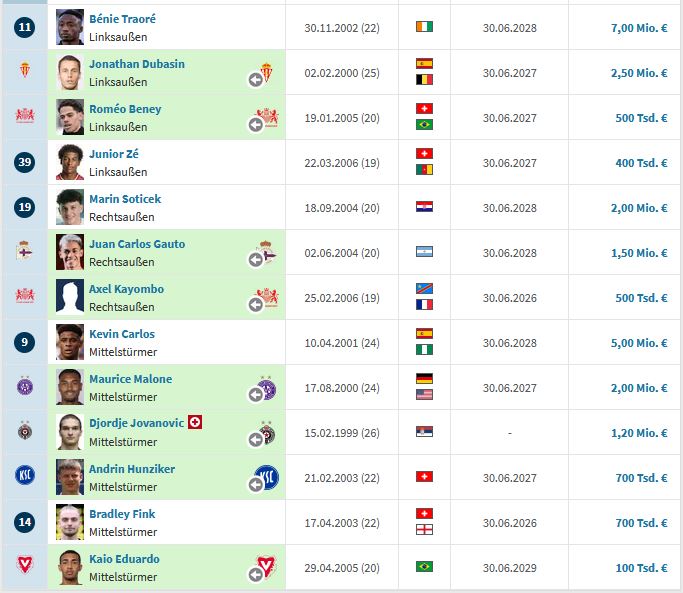Click the 7,00 Mio. € market value
This screenshot has width=683, height=593.
click(638, 28)
